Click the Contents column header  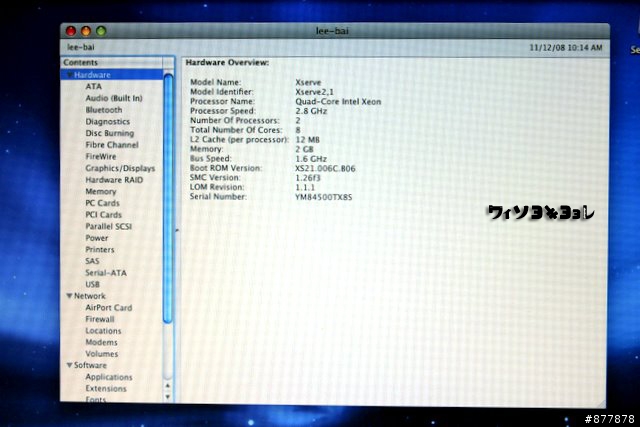point(112,62)
